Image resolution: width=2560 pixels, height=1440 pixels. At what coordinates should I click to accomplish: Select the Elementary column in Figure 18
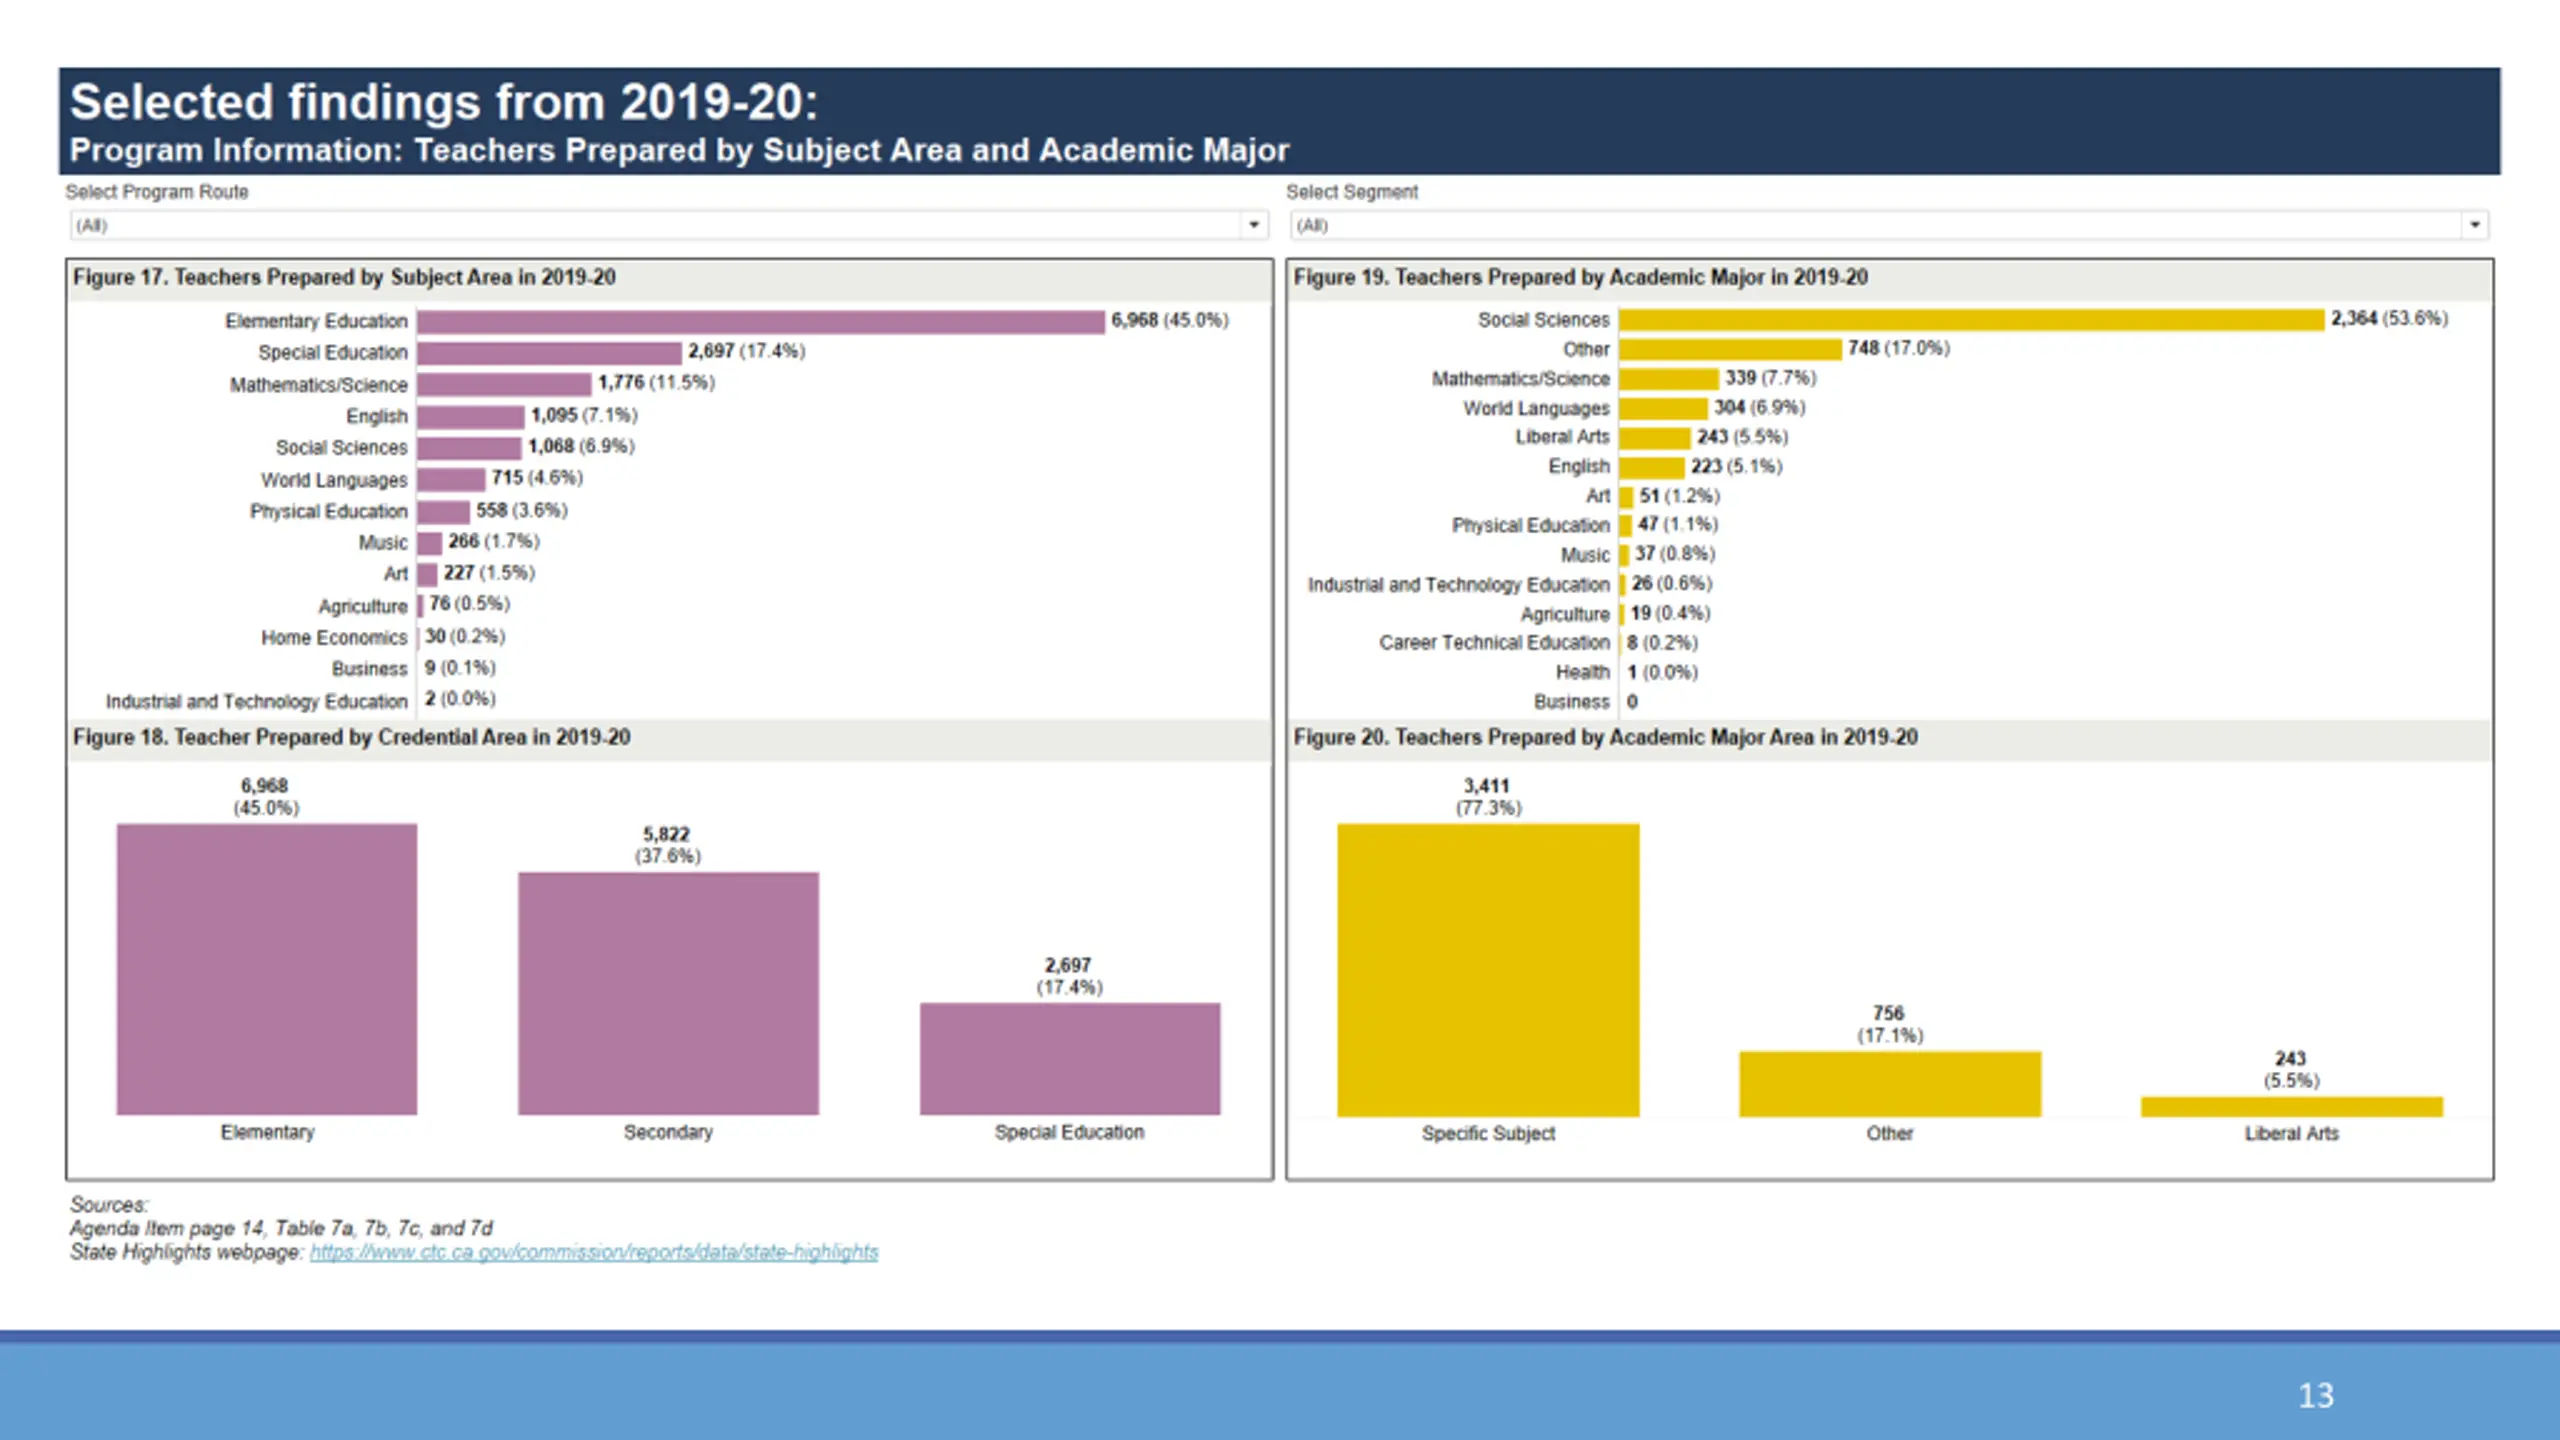point(267,969)
